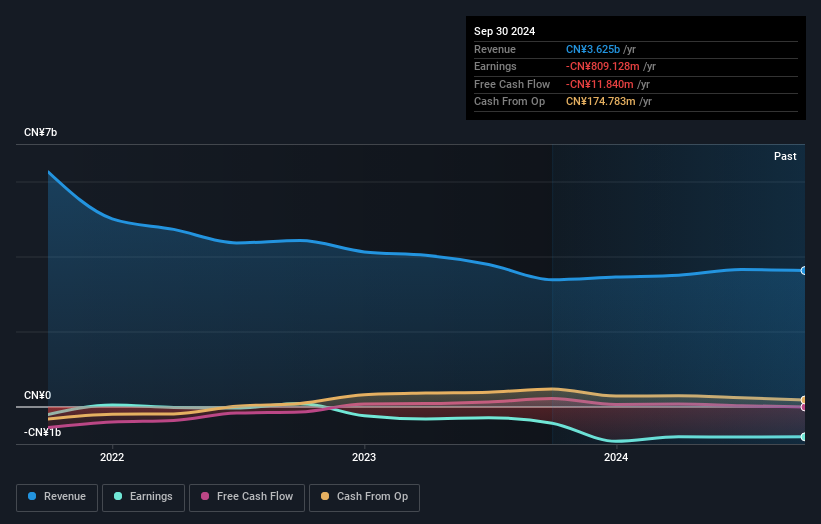Click the teal Earnings legend dot
Viewport: 821px width, 524px height.
pos(118,496)
